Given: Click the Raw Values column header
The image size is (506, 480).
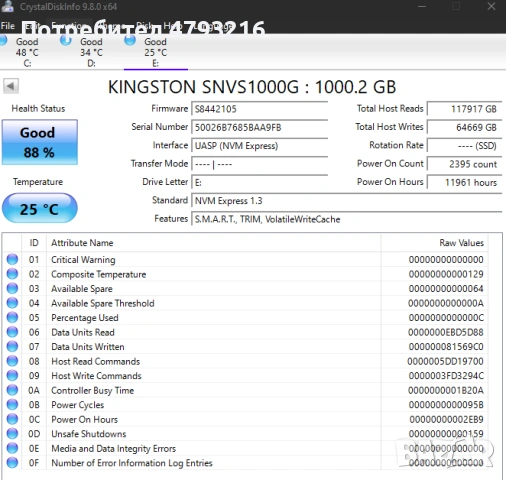Looking at the screenshot, I should 435,243.
